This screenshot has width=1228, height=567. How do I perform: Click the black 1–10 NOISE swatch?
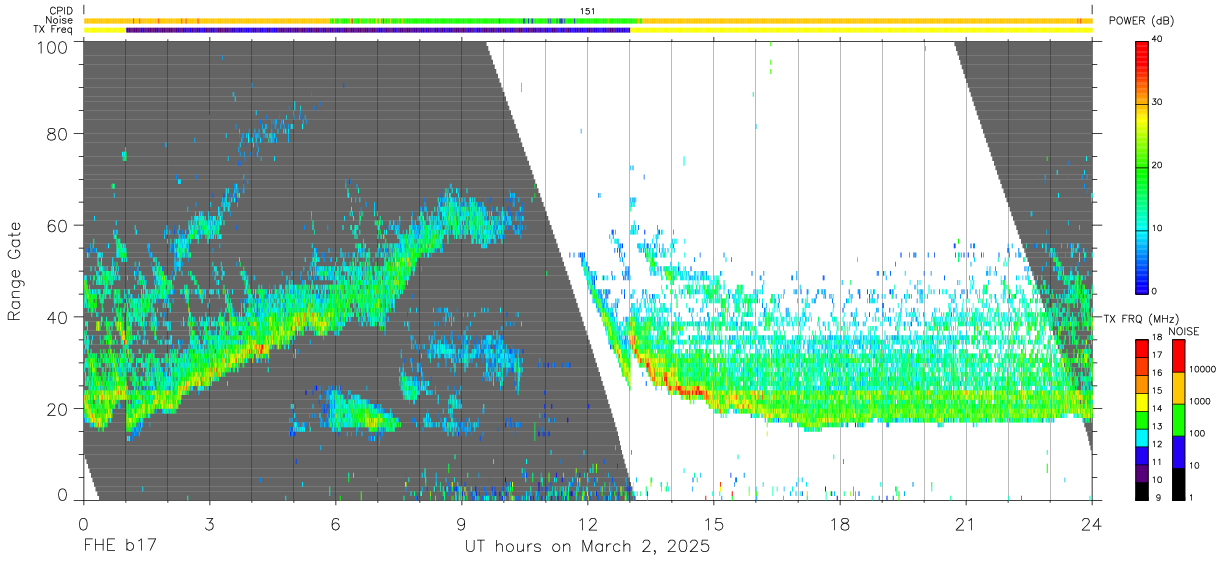tap(1178, 483)
